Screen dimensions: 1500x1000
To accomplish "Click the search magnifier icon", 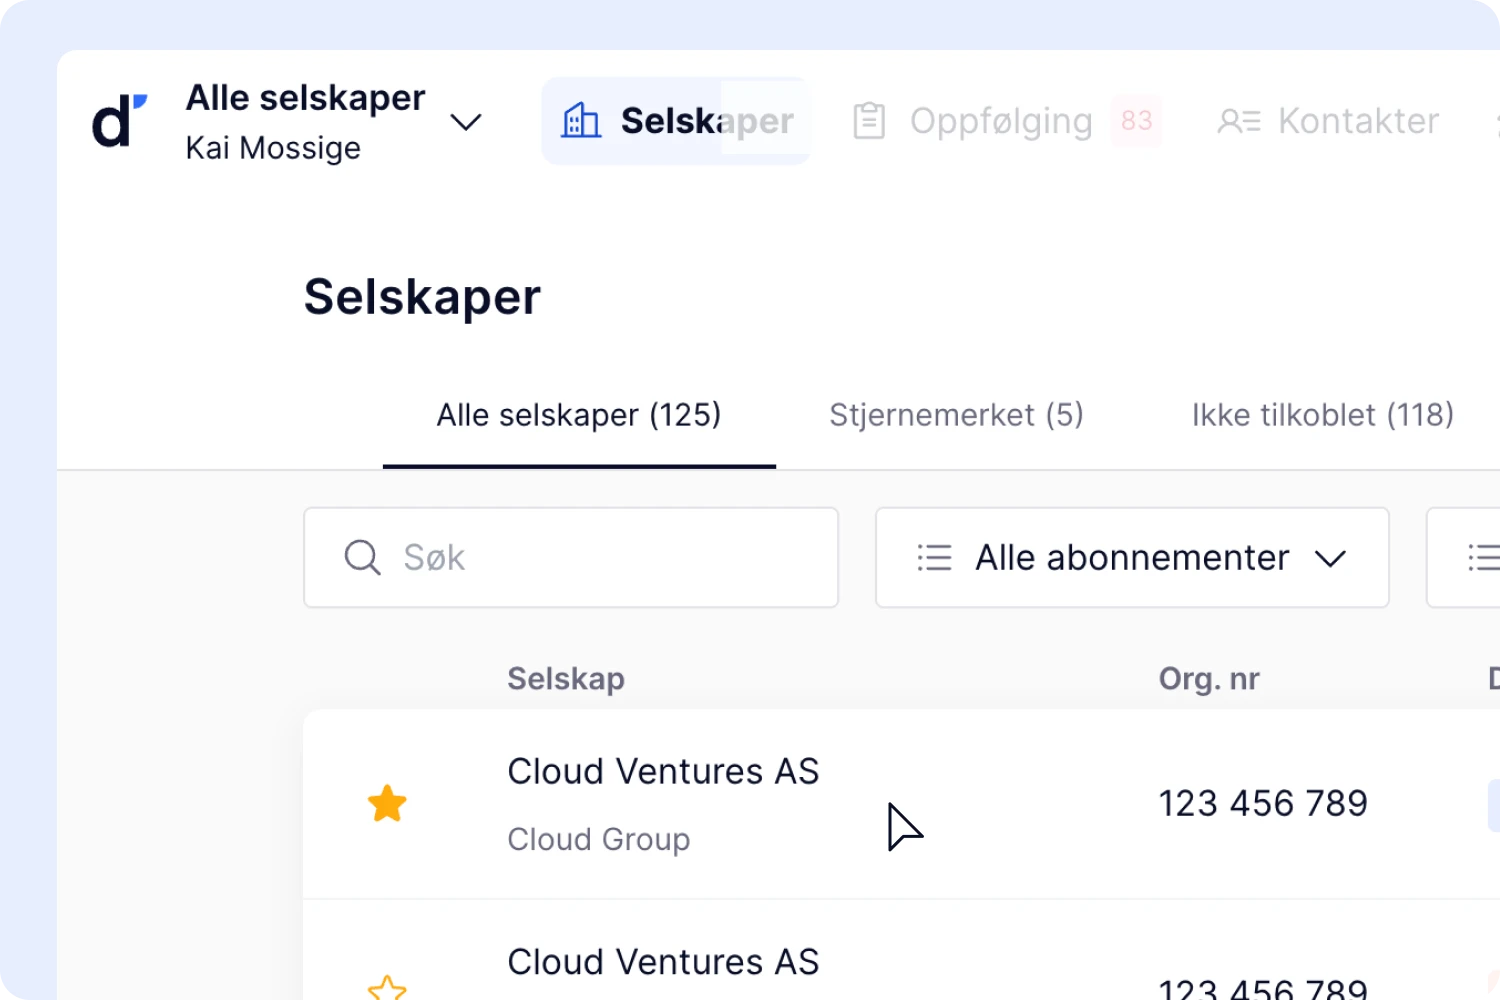I will click(x=362, y=557).
